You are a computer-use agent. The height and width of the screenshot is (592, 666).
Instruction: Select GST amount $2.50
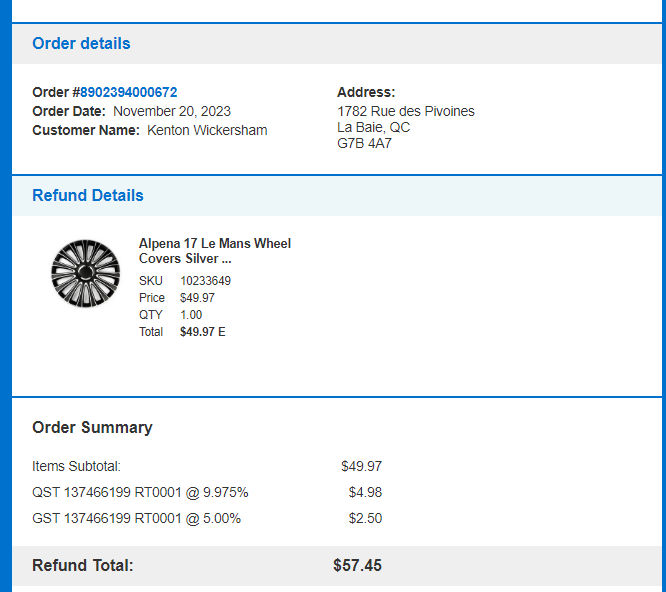tap(365, 519)
